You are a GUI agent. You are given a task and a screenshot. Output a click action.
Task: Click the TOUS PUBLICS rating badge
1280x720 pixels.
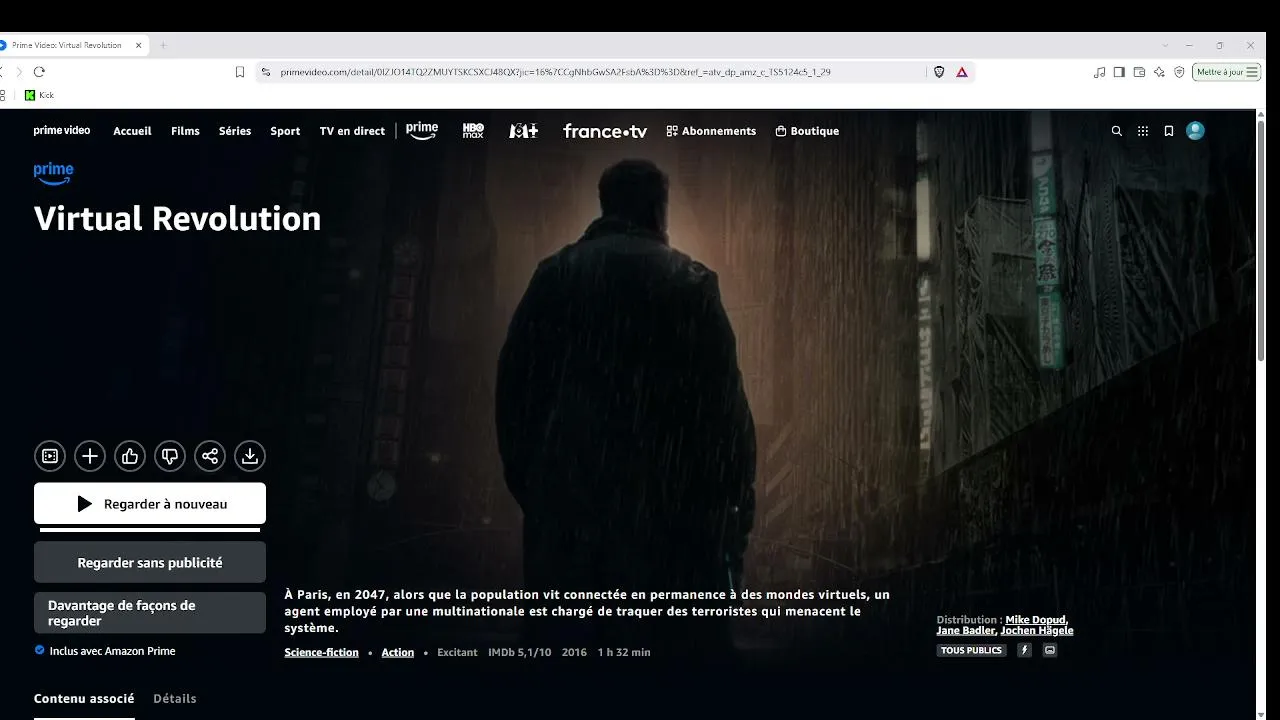point(971,650)
